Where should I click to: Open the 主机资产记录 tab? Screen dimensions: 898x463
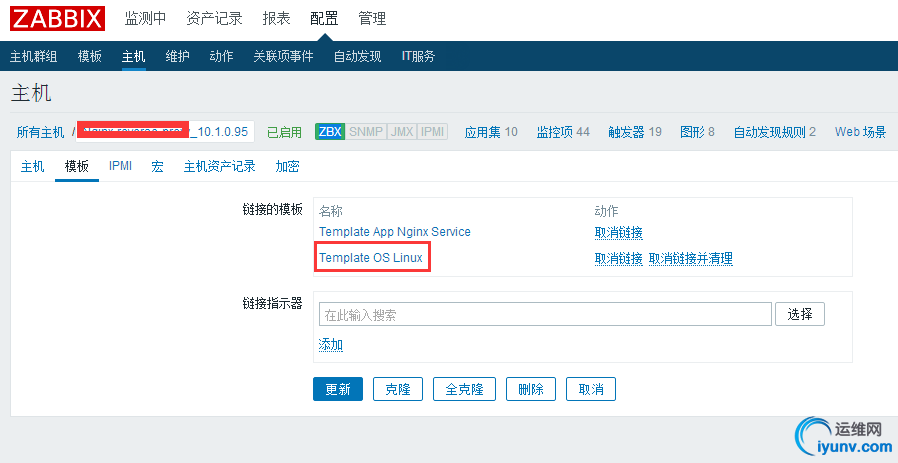coord(219,167)
